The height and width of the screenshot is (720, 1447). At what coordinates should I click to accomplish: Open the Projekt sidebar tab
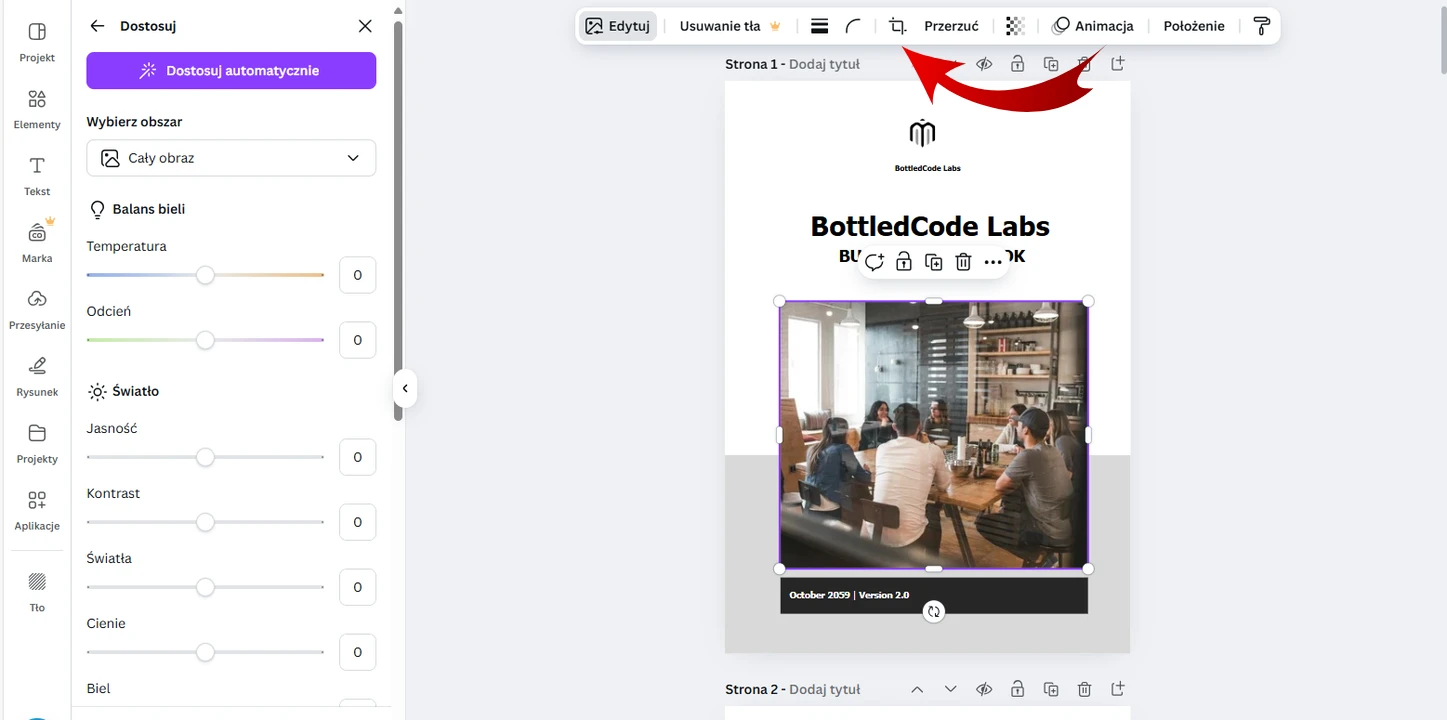[x=37, y=42]
